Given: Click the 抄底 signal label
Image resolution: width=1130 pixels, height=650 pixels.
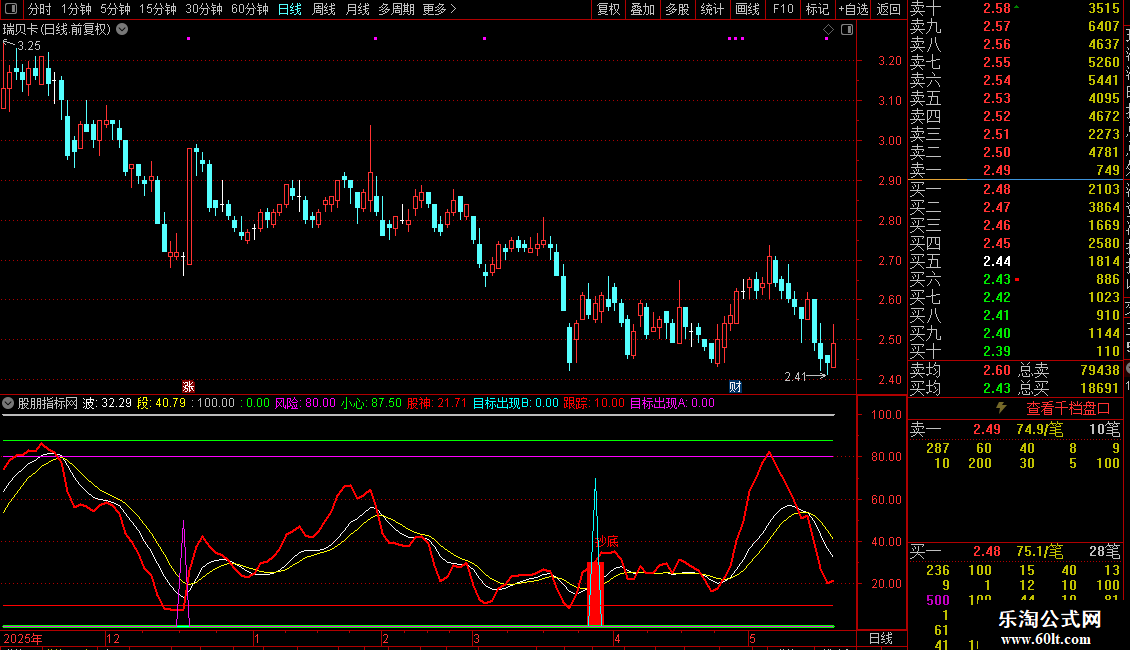Looking at the screenshot, I should coord(606,541).
